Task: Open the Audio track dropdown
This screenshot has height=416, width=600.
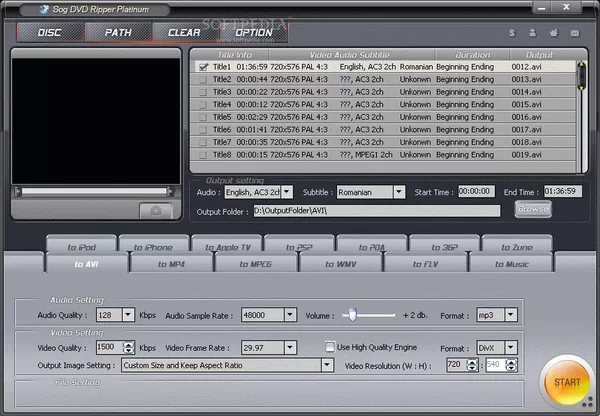Action: coord(287,192)
